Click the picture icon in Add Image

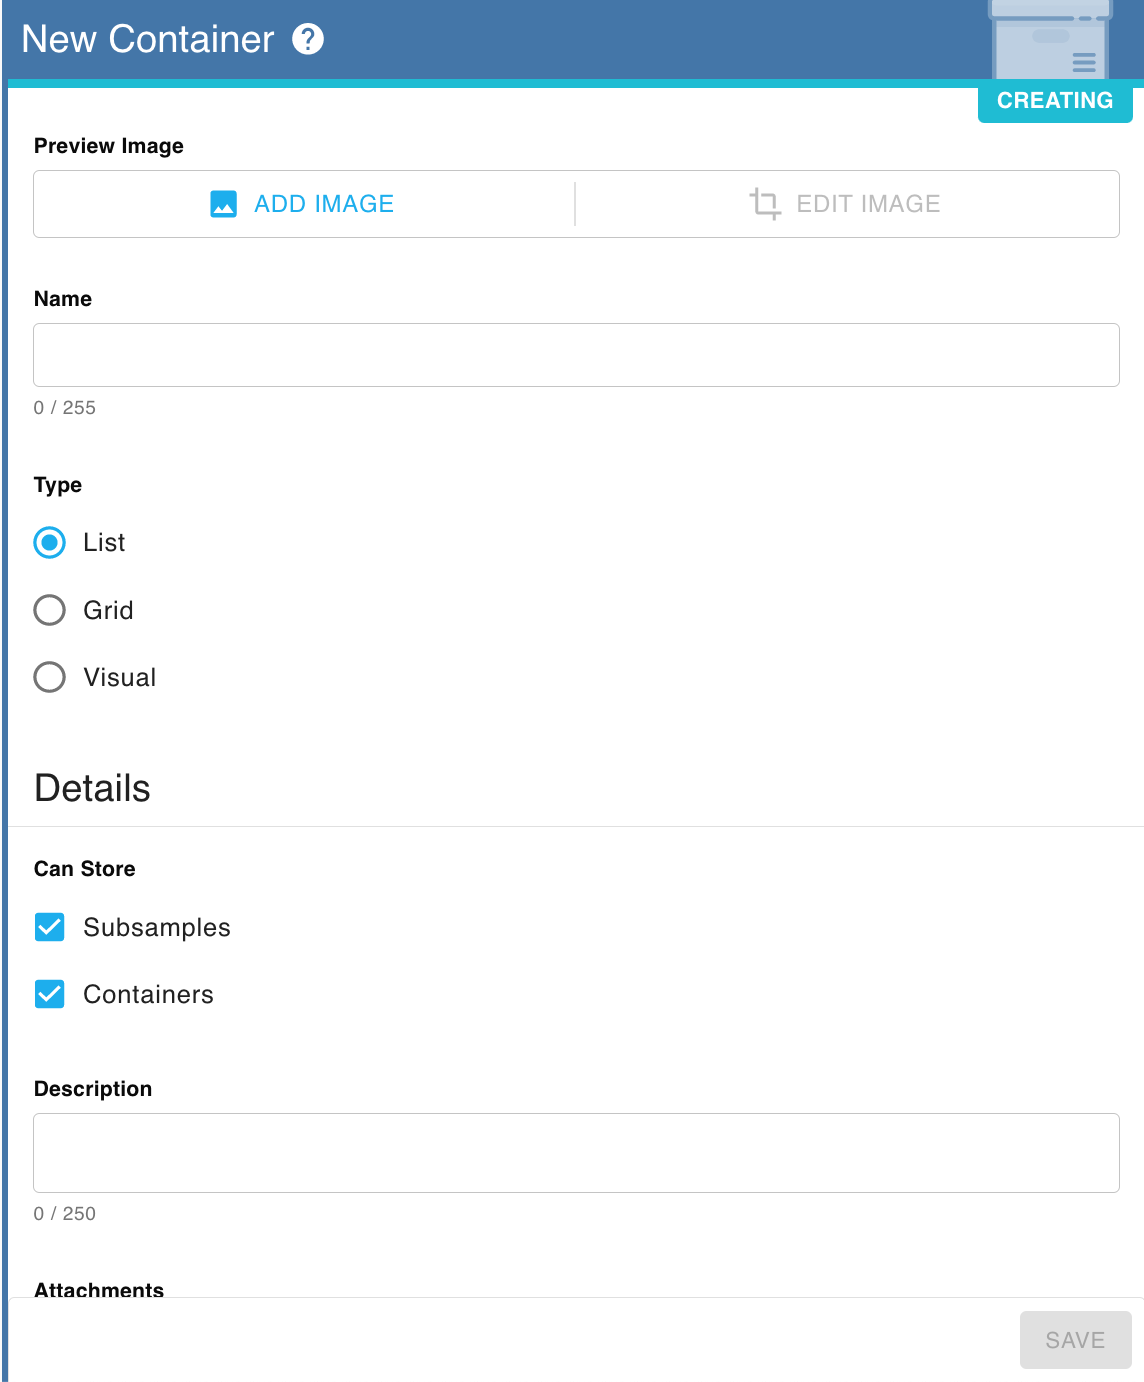pos(224,204)
